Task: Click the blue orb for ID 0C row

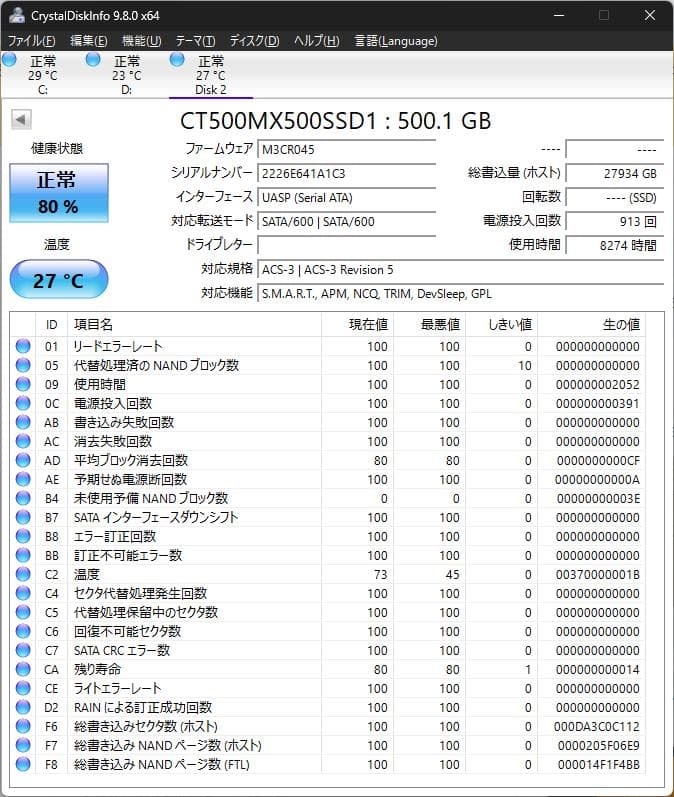Action: 23,403
